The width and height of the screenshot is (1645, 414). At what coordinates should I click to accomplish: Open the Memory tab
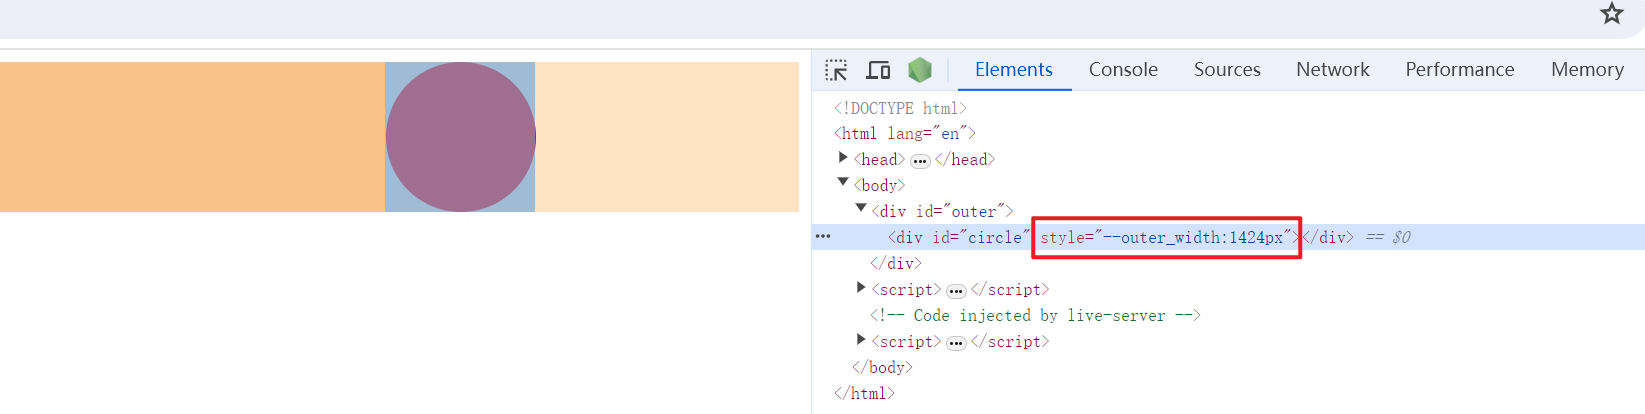tap(1587, 69)
